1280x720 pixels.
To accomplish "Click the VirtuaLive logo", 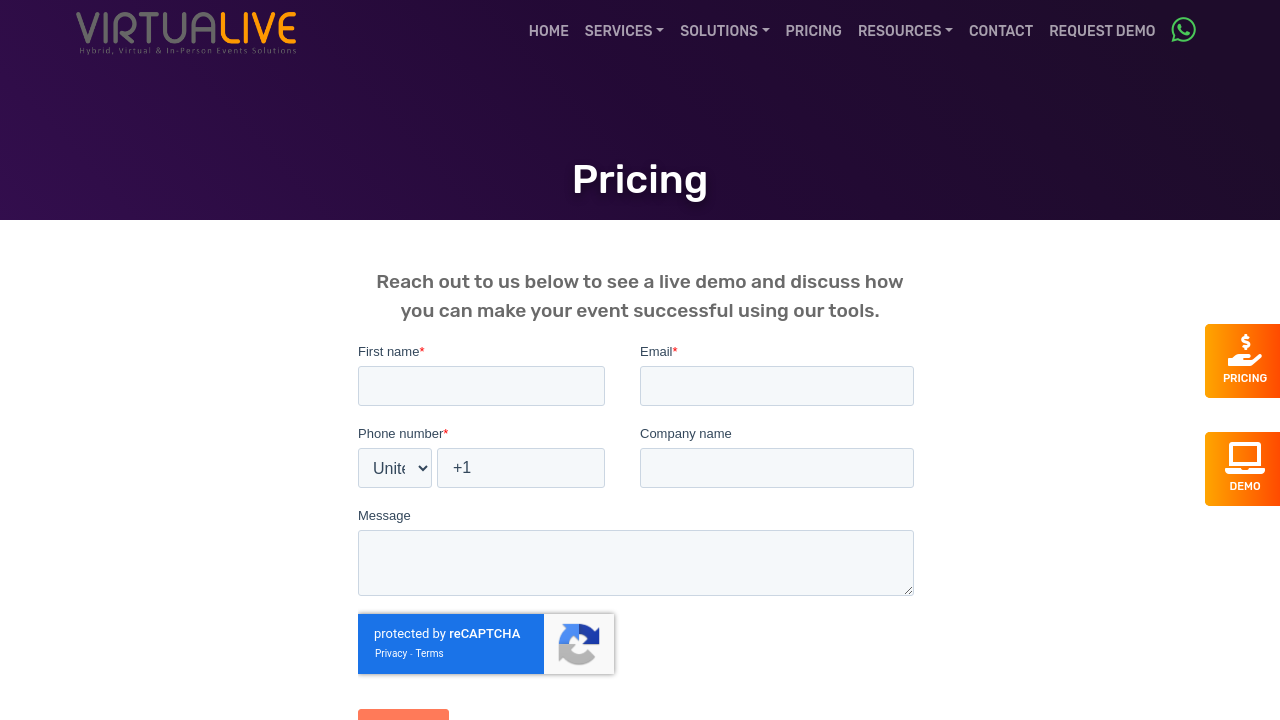I will click(187, 32).
